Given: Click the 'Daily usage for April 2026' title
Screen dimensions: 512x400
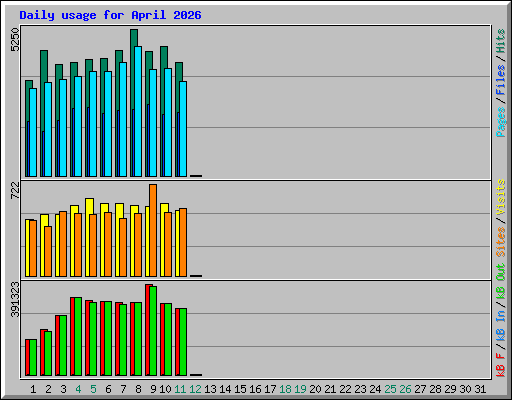Looking at the screenshot, I should point(110,15).
